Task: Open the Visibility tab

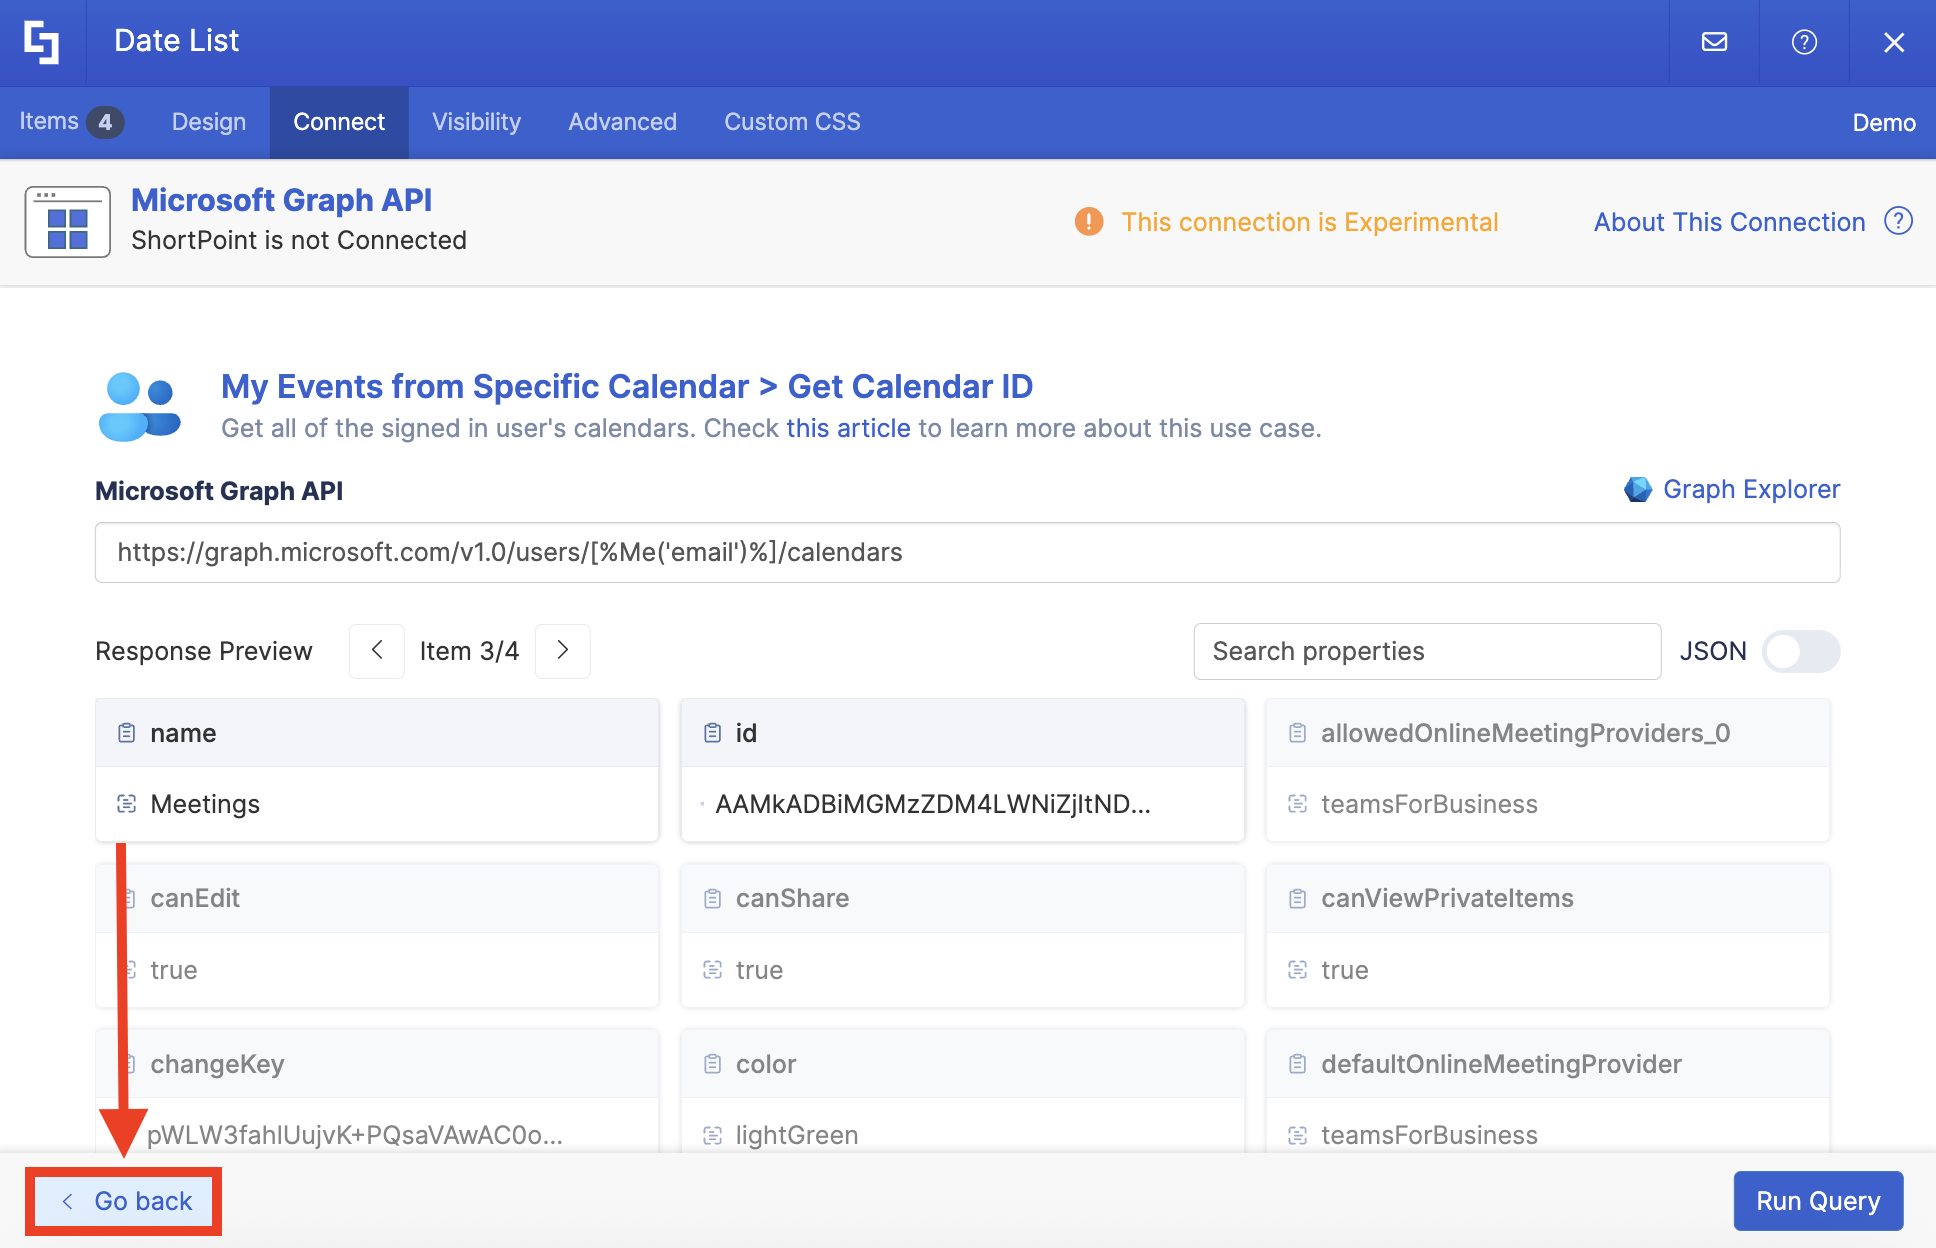Action: 476,122
